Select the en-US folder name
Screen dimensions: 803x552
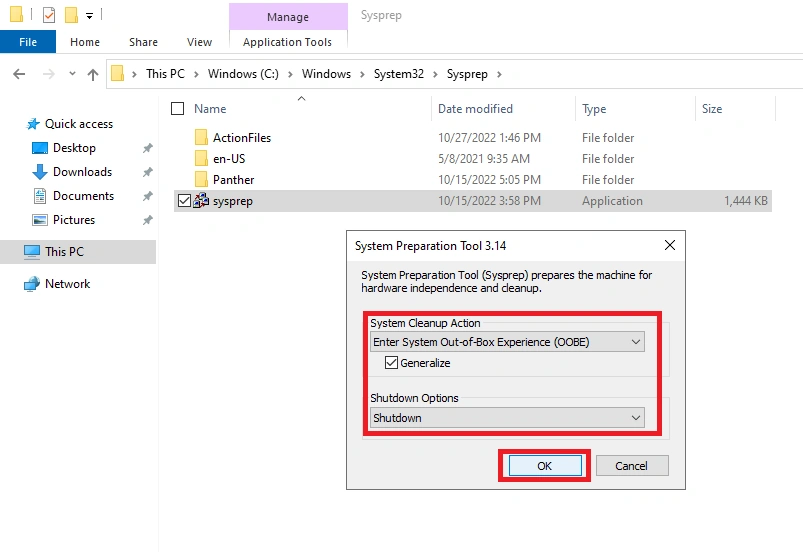pos(229,159)
